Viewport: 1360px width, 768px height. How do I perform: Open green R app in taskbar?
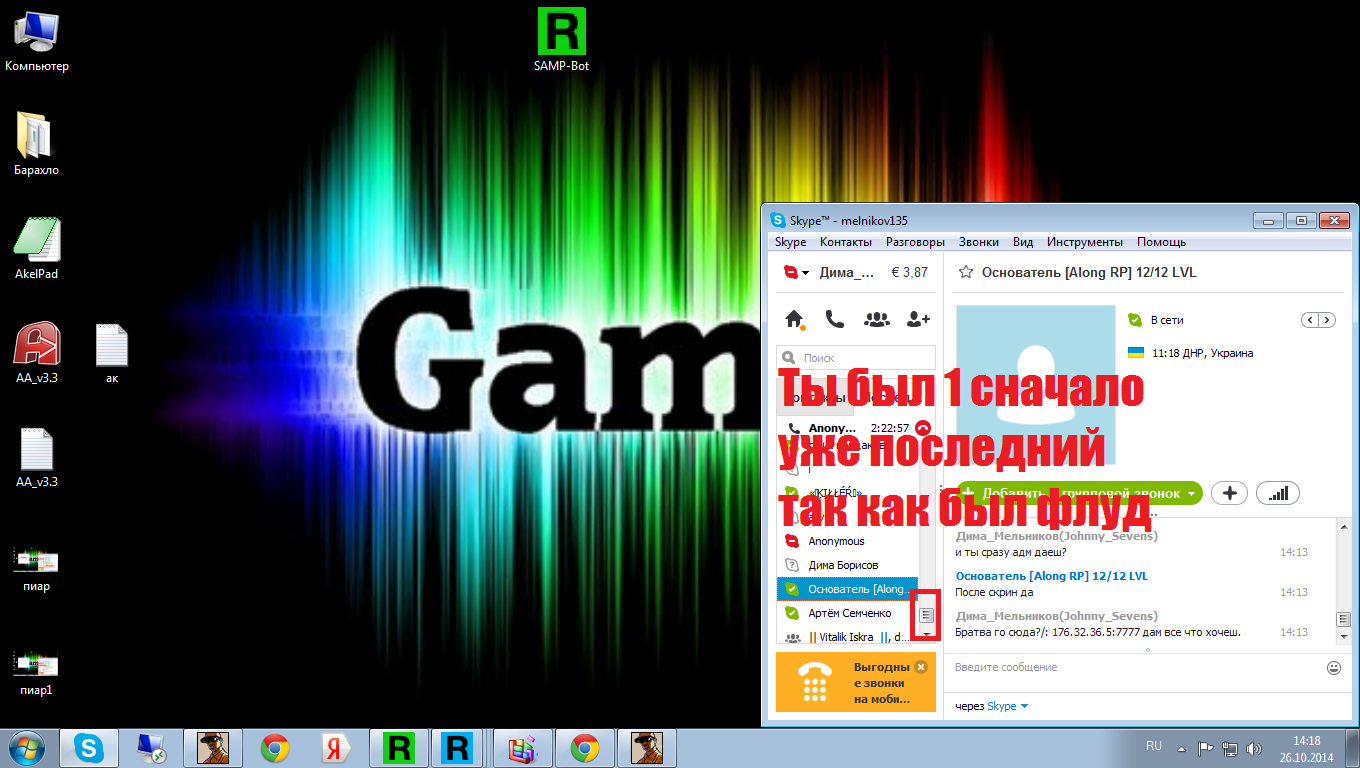(x=399, y=748)
